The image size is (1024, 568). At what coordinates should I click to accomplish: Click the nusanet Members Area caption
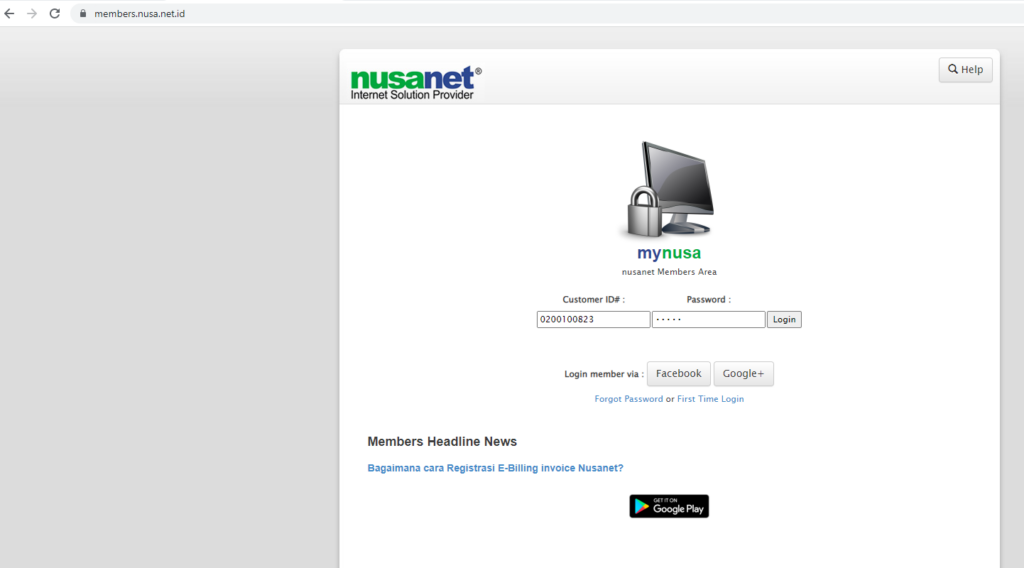coord(669,272)
